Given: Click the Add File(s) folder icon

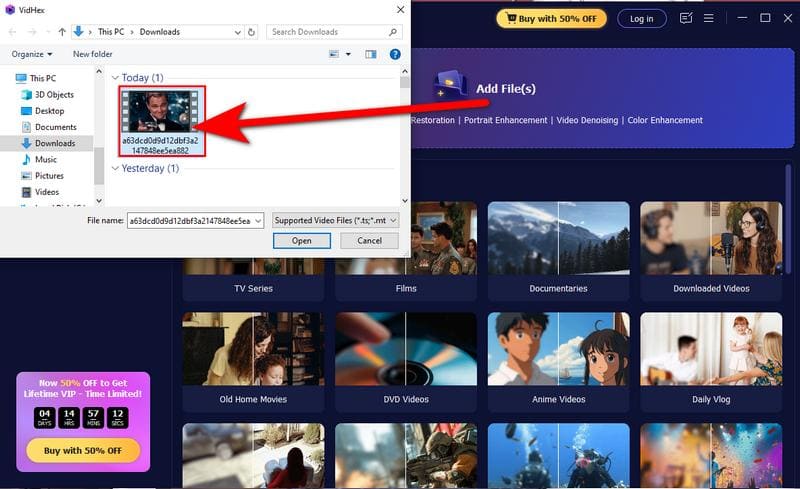Looking at the screenshot, I should click(451, 88).
